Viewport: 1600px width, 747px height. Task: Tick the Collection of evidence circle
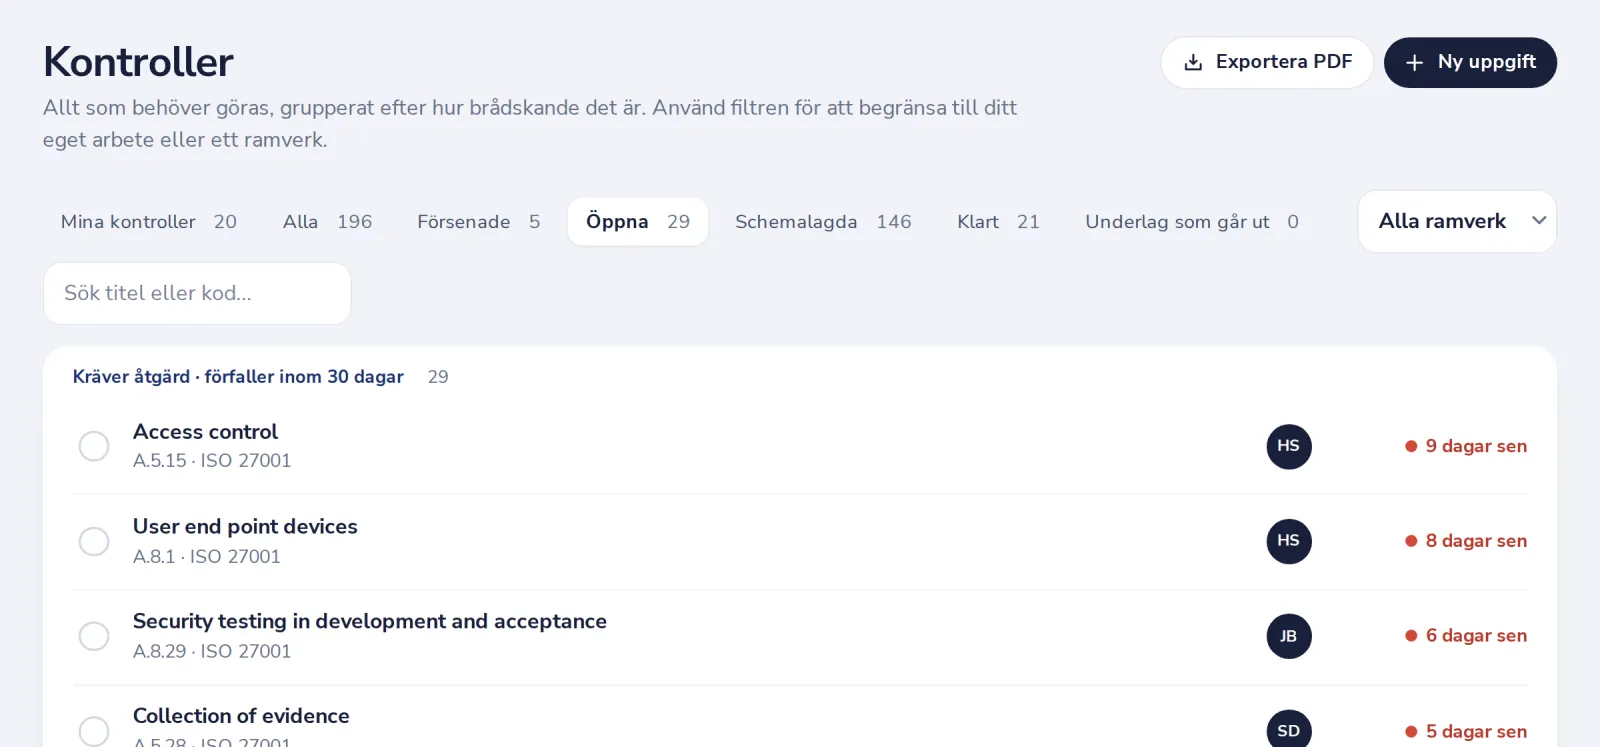click(94, 731)
